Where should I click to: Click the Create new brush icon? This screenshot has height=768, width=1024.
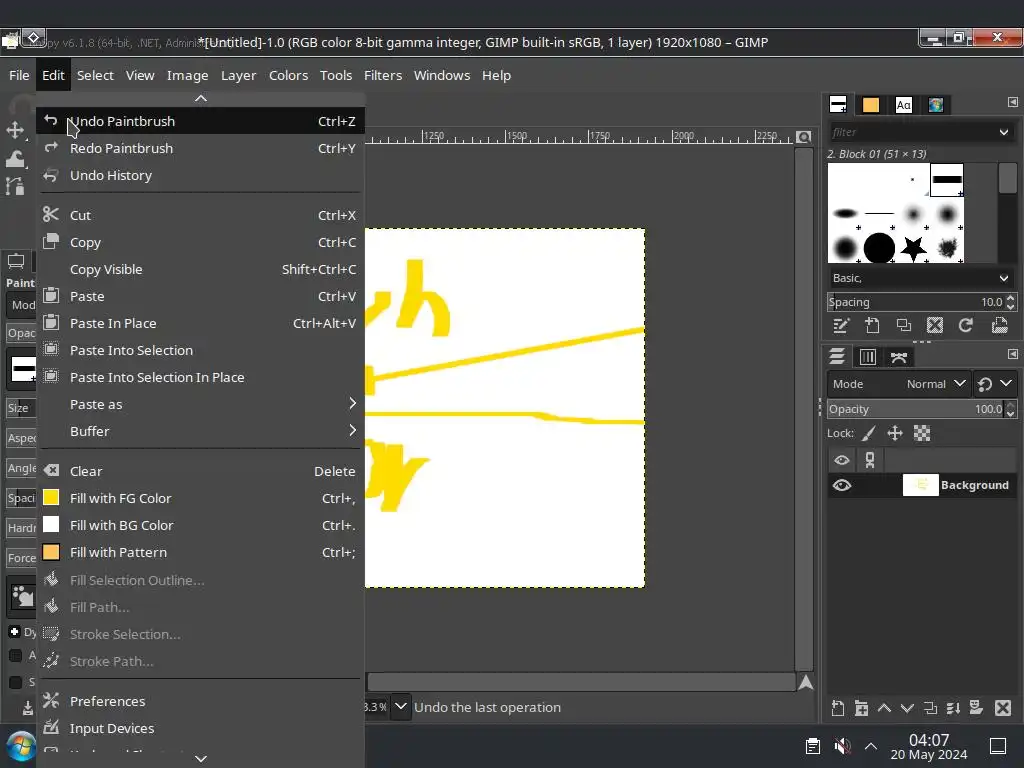click(872, 325)
